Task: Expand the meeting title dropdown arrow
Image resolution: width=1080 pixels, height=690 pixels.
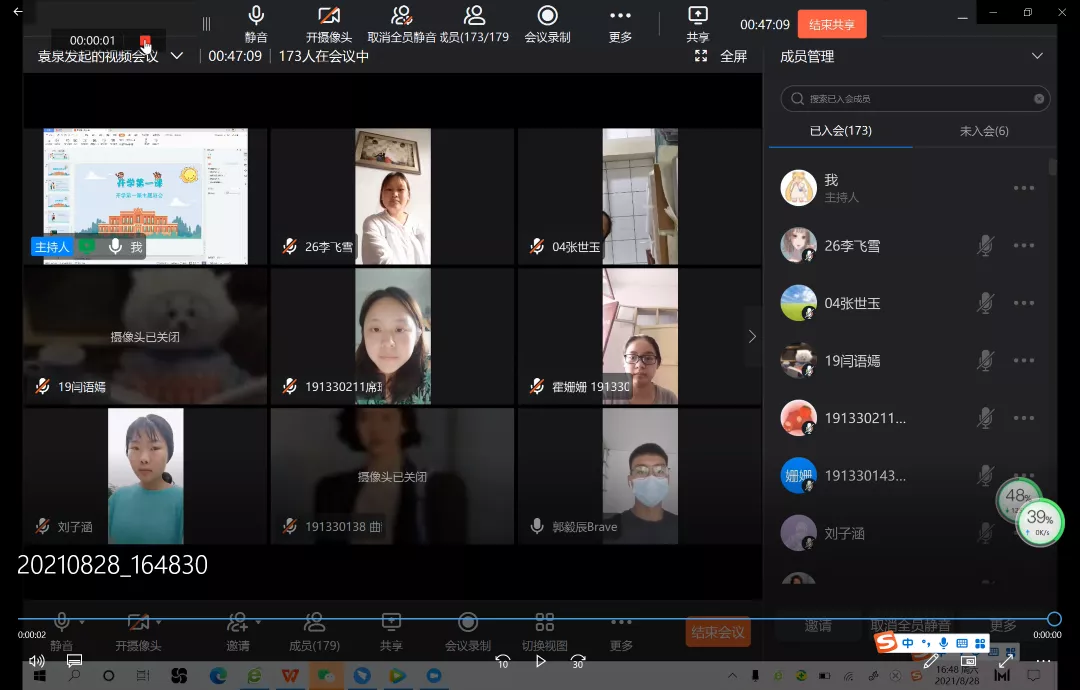Action: 177,56
